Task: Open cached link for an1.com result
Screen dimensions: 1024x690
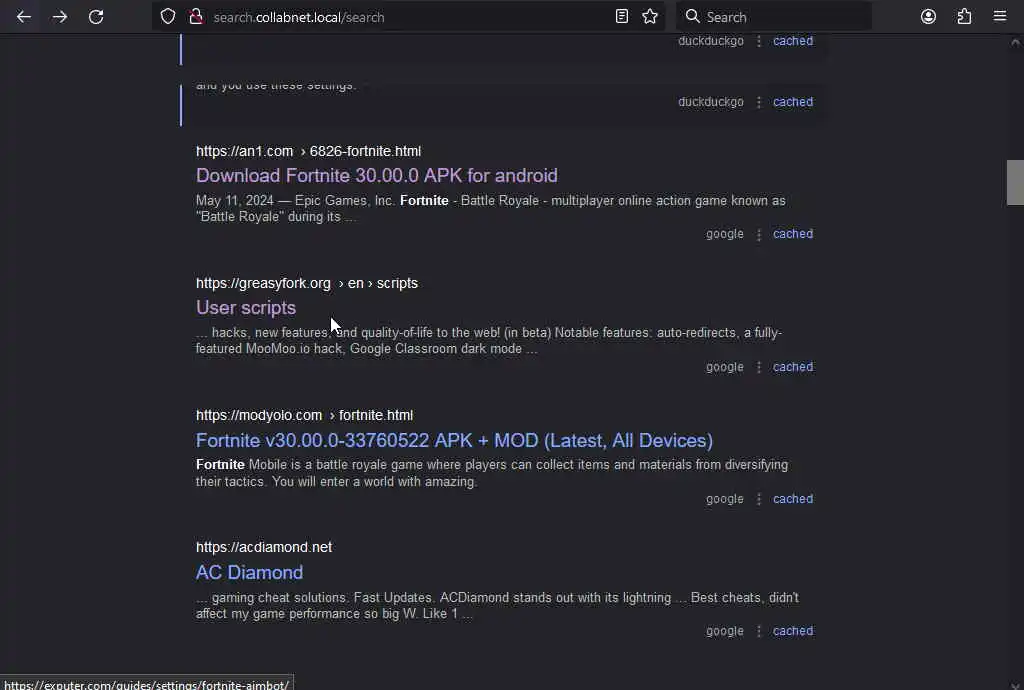Action: (x=793, y=234)
